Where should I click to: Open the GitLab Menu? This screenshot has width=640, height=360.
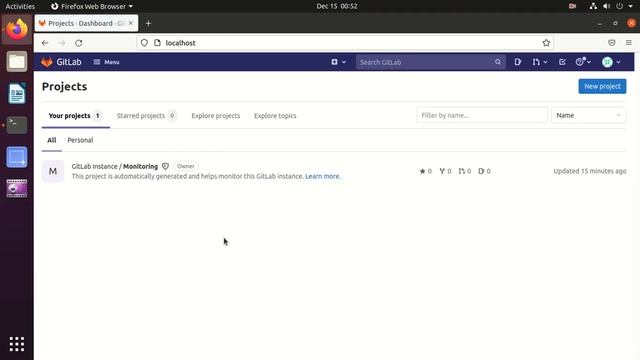(106, 62)
